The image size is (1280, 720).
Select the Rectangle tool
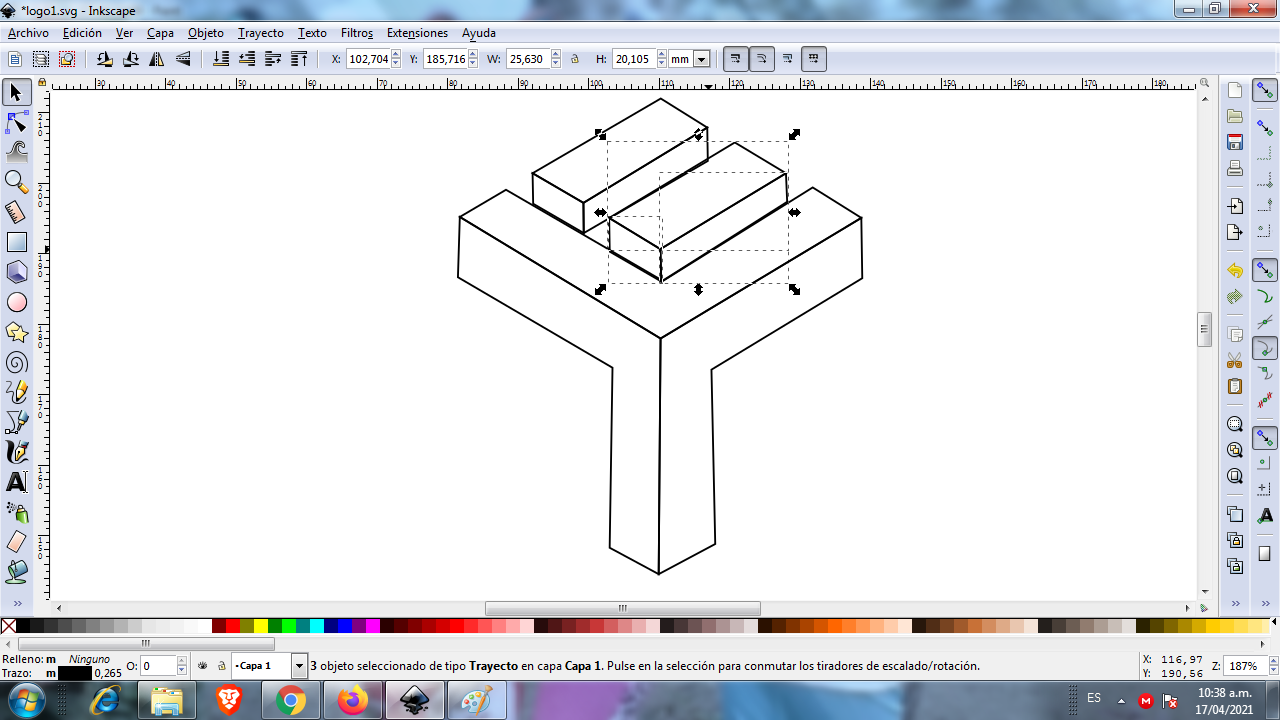(x=16, y=242)
